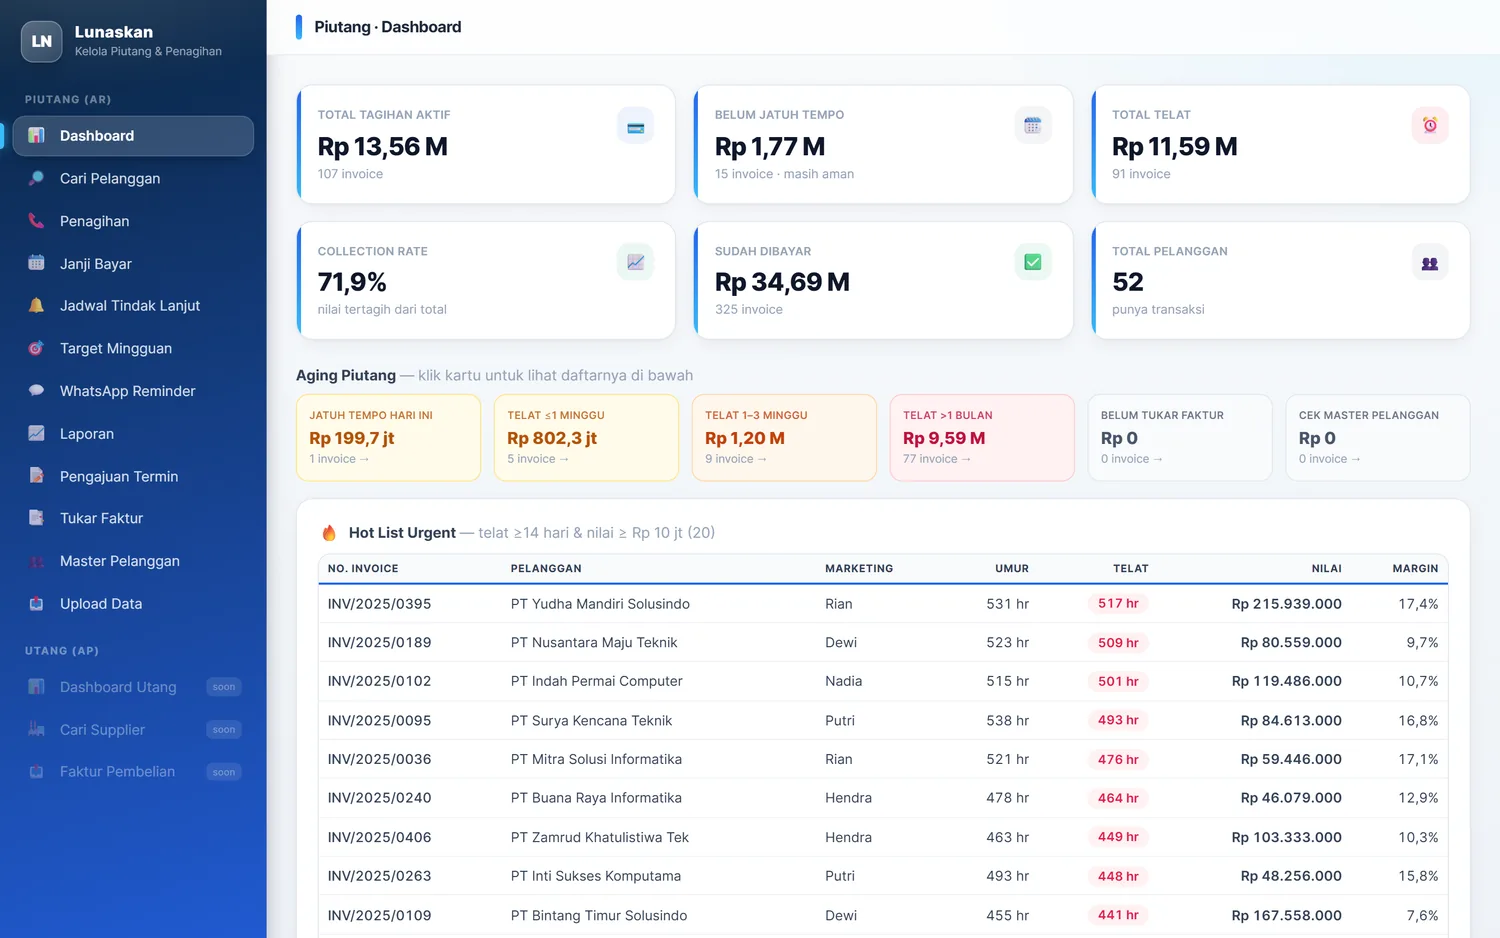The width and height of the screenshot is (1500, 938).
Task: Click the Cari Supplier factory icon
Action: tap(36, 729)
